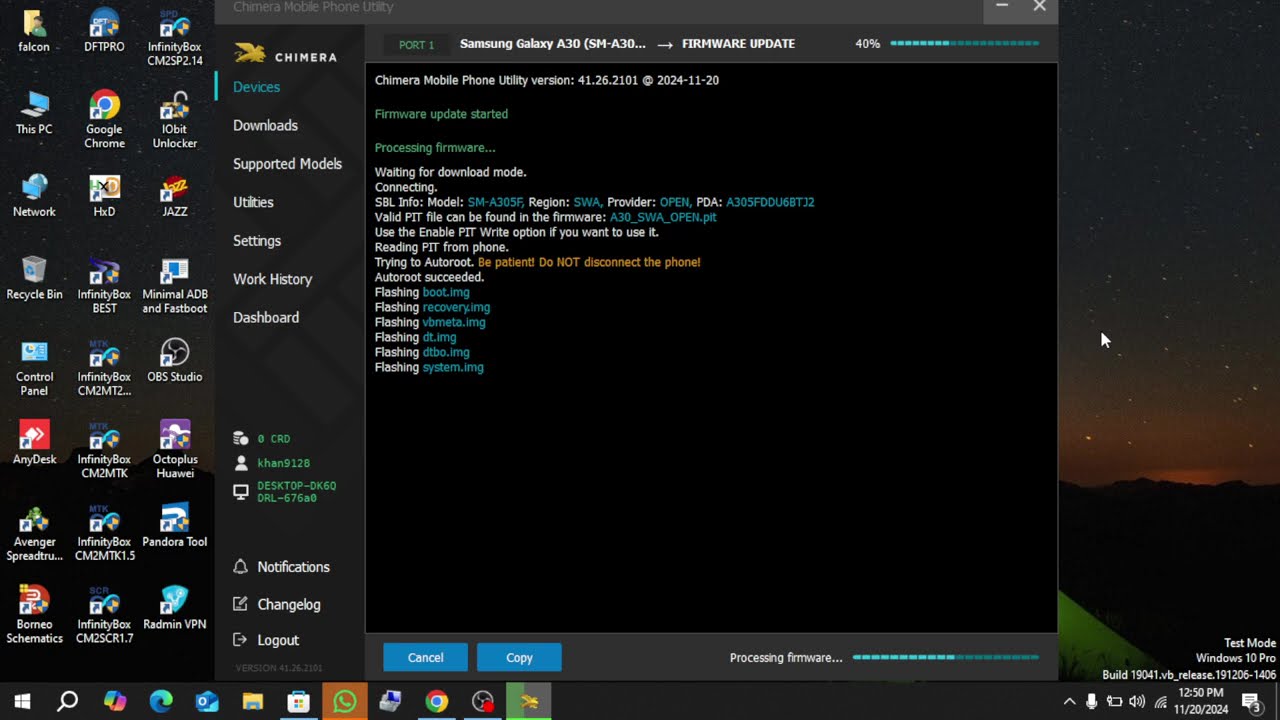Image resolution: width=1280 pixels, height=720 pixels.
Task: Click system.img in the flashing log
Action: (453, 367)
